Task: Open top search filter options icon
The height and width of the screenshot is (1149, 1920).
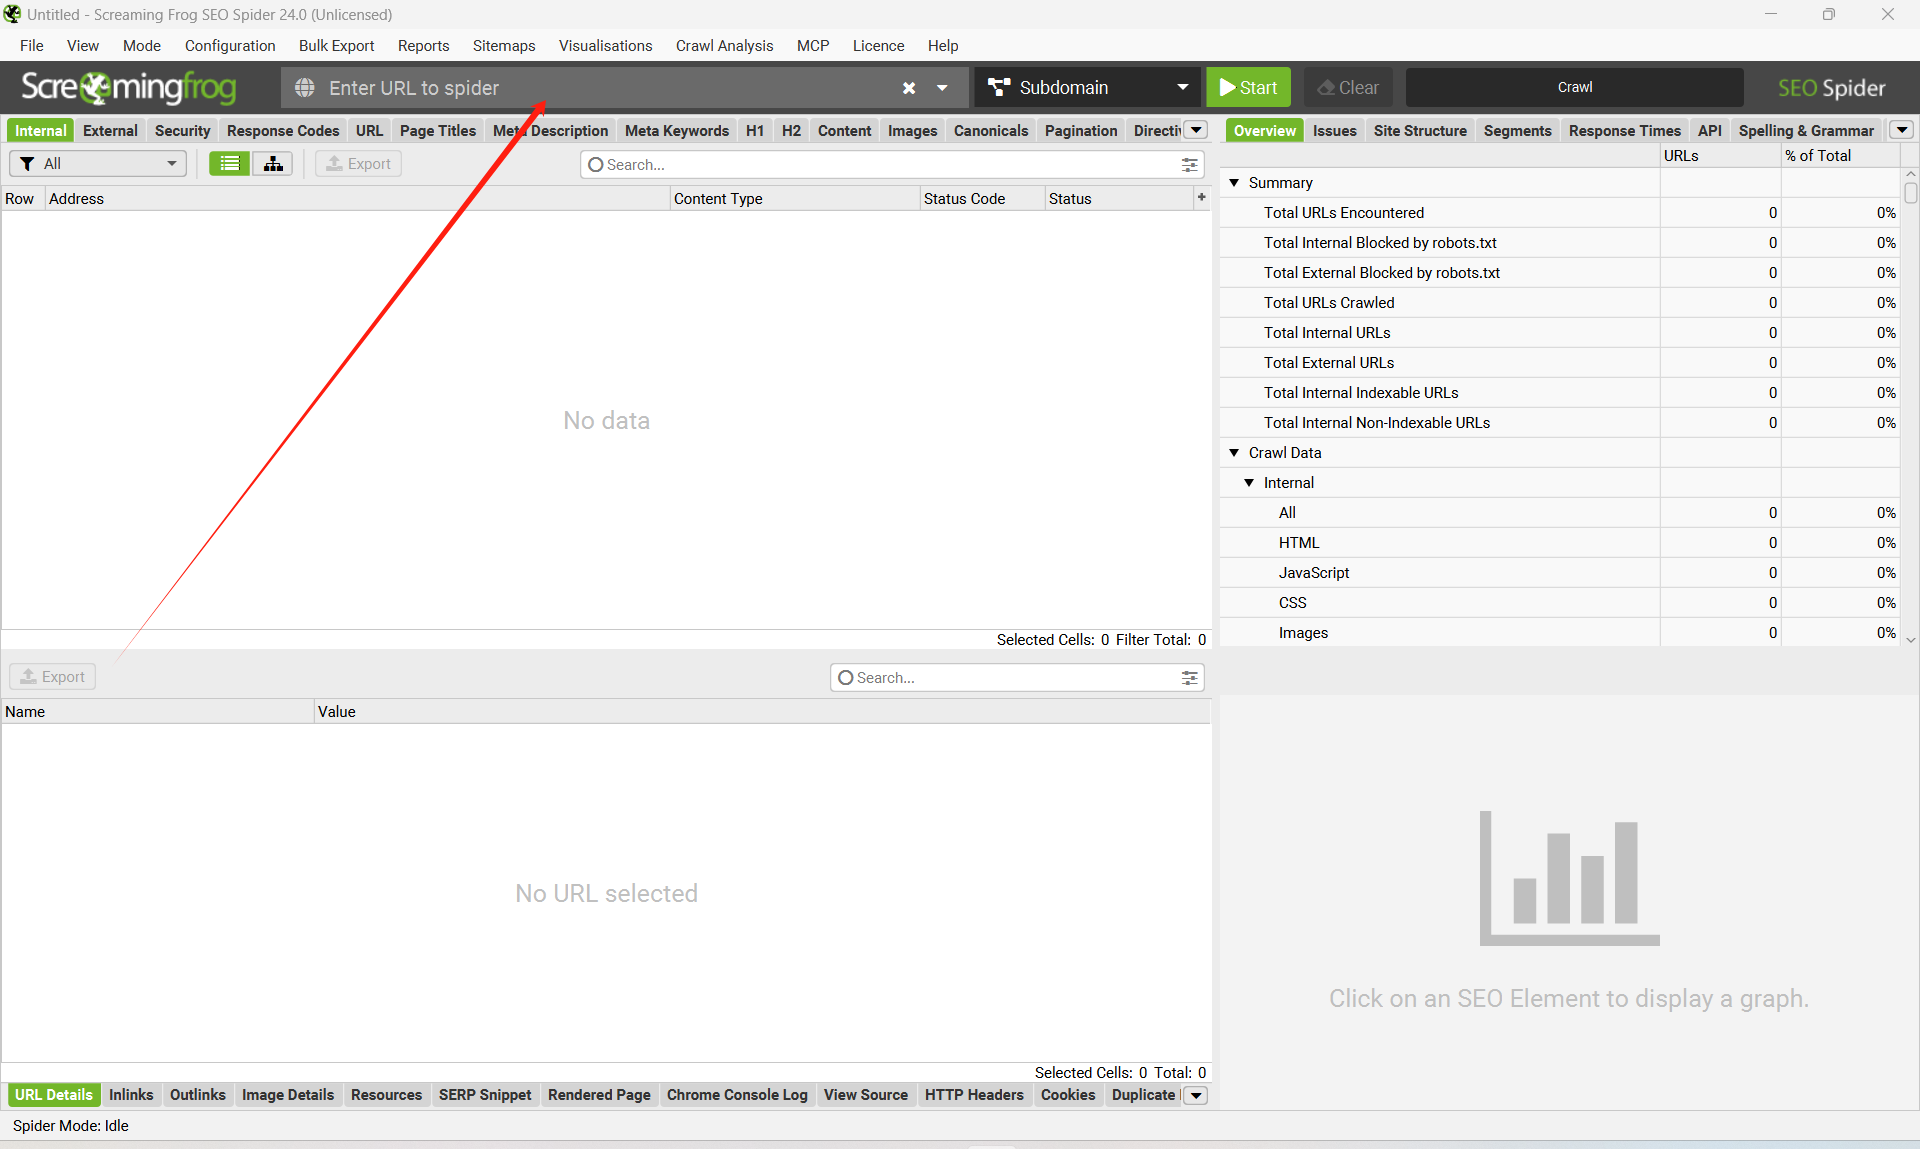Action: click(1190, 165)
